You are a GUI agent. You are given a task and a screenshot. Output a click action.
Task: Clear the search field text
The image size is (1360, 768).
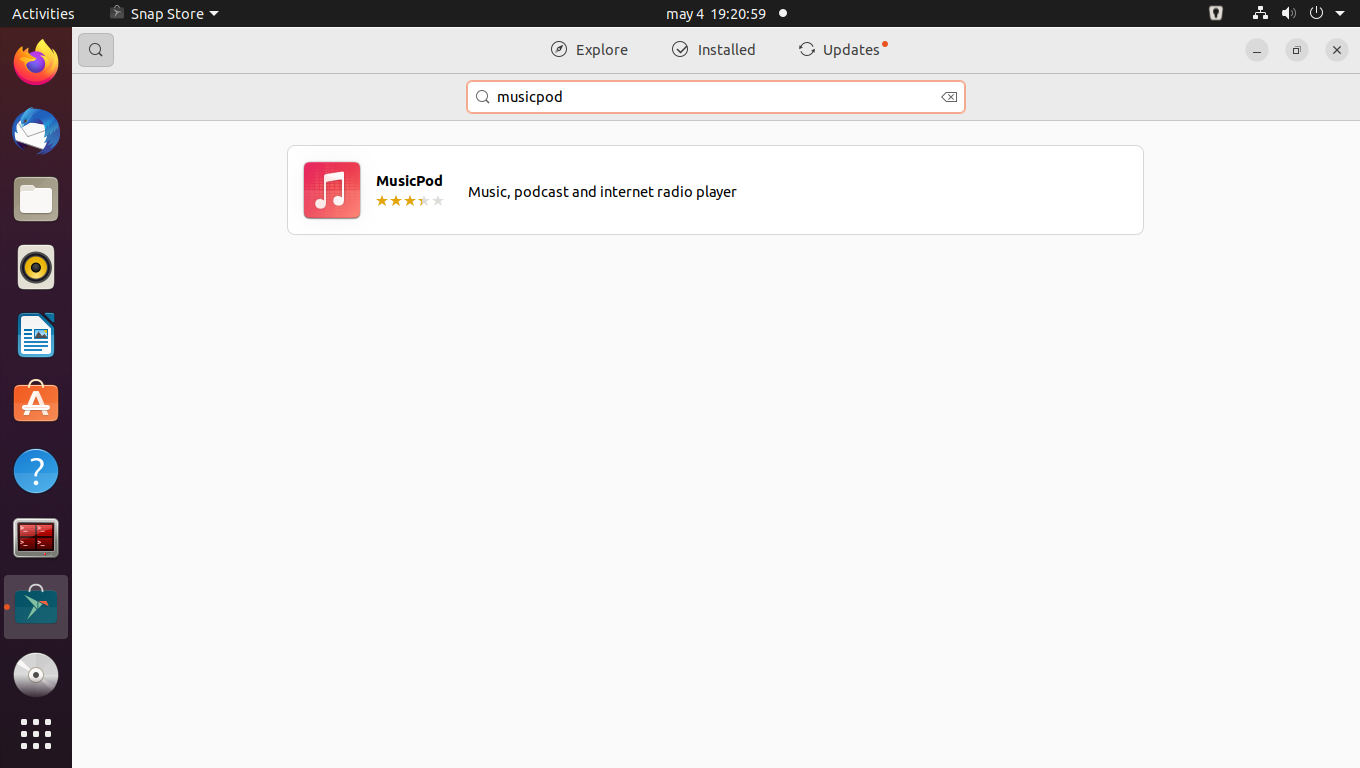949,97
